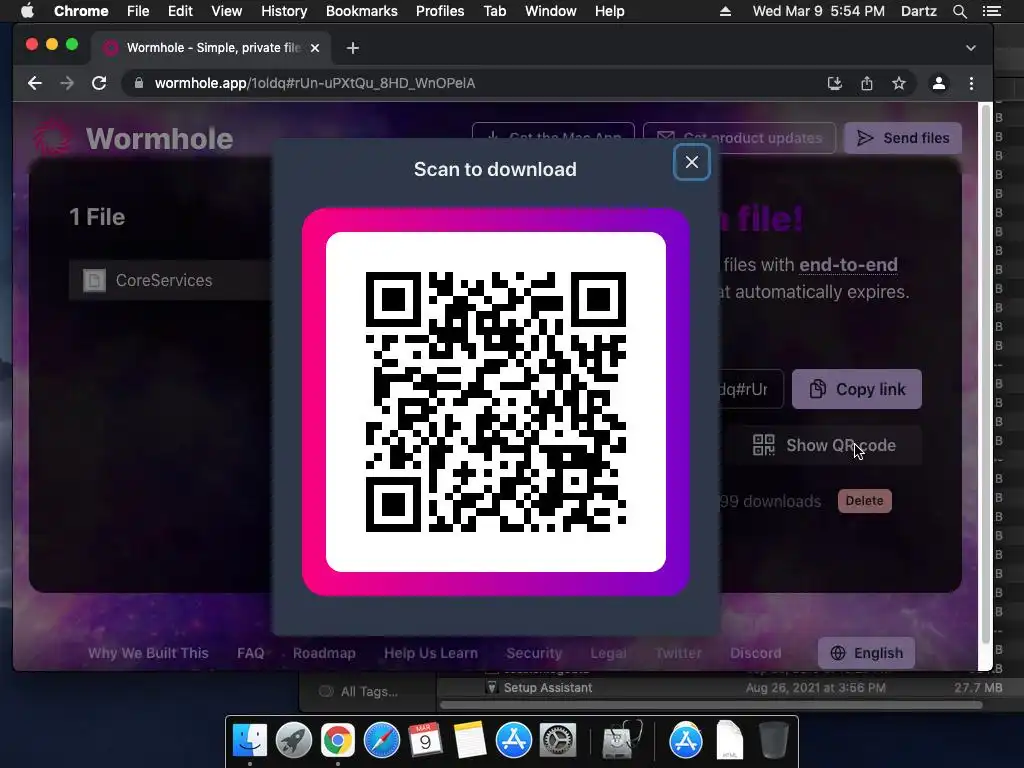Open Chrome three-dot menu
The width and height of the screenshot is (1024, 768).
point(971,83)
